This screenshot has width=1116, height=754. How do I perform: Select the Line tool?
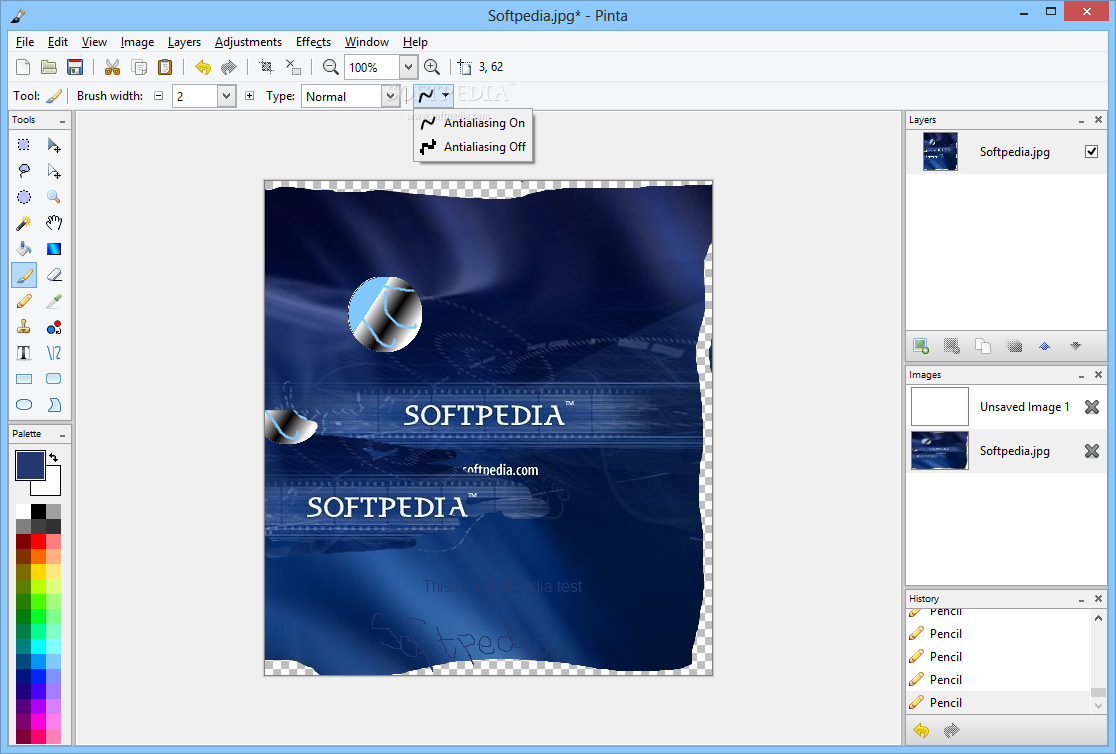(53, 353)
